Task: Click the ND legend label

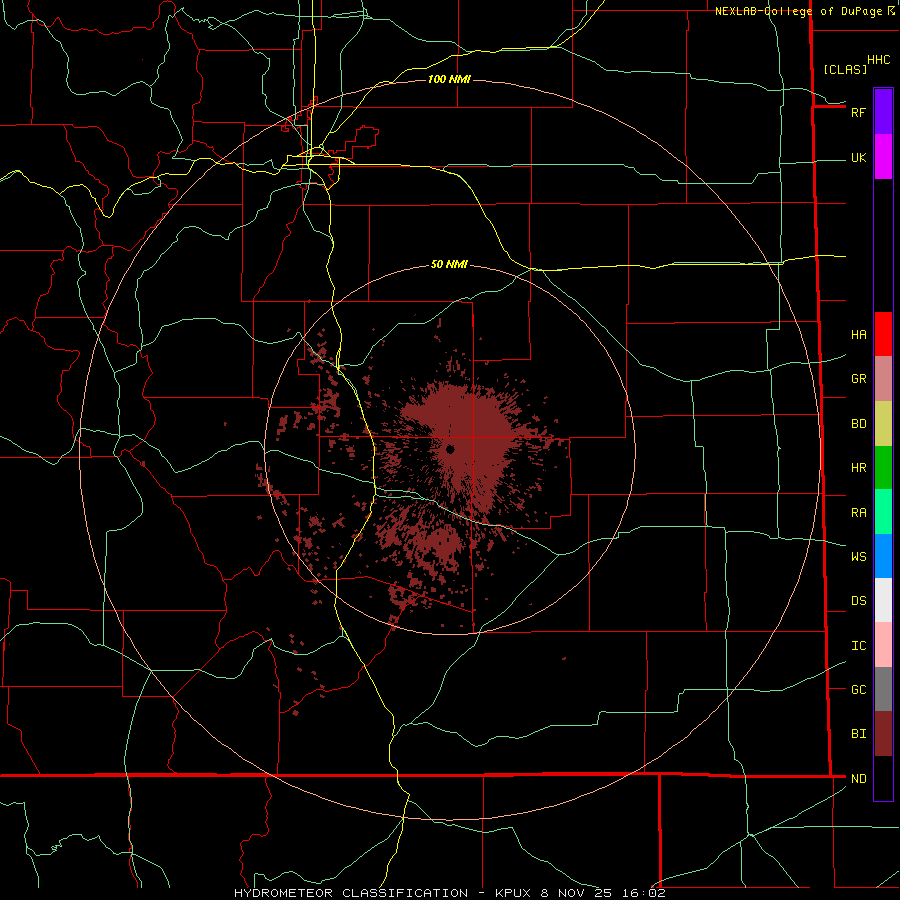Action: (x=858, y=778)
